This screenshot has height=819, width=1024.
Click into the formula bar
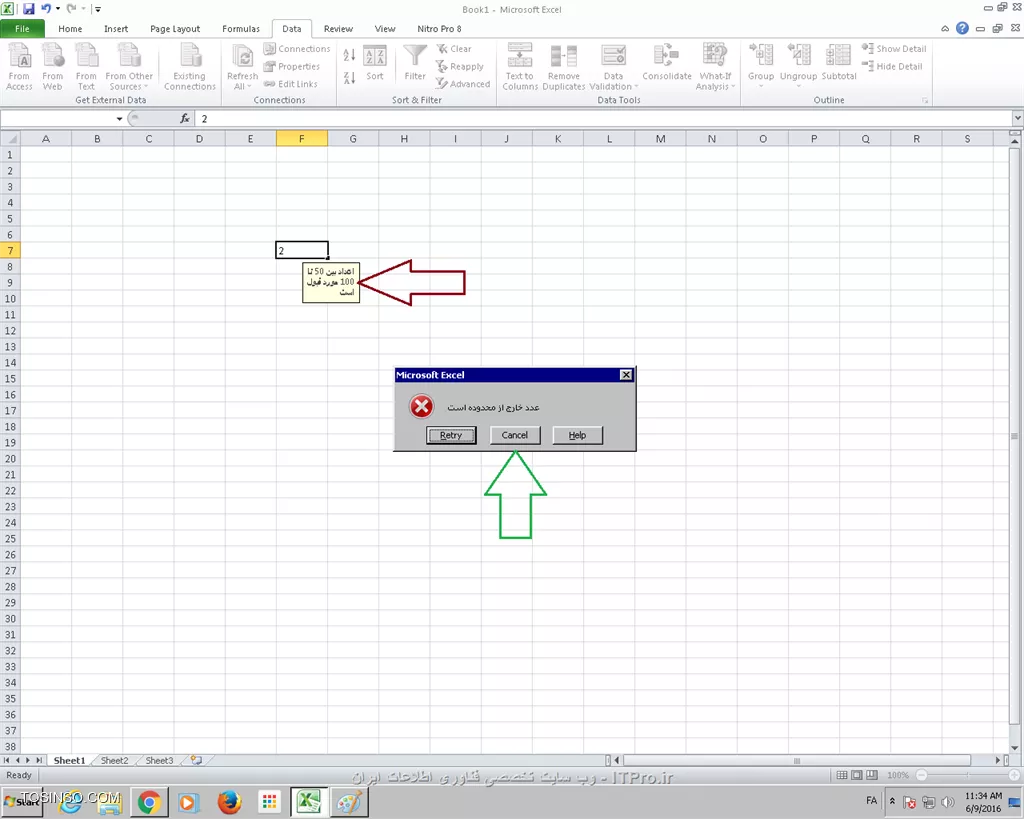click(x=604, y=119)
